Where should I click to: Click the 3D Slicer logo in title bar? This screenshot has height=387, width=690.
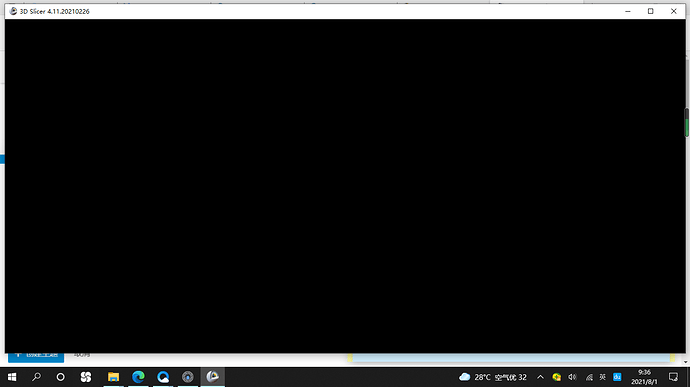(13, 11)
